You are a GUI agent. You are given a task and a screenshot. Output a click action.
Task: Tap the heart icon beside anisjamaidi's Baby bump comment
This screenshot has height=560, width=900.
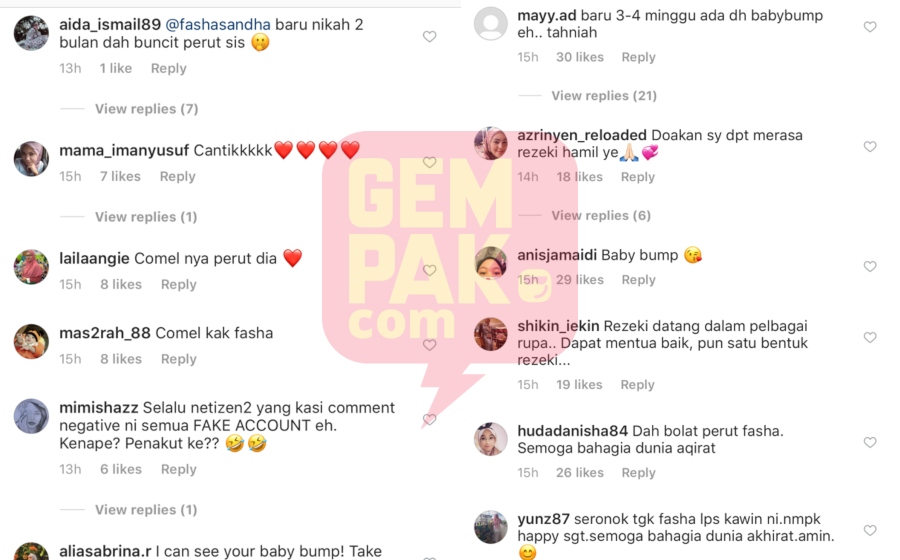[870, 266]
